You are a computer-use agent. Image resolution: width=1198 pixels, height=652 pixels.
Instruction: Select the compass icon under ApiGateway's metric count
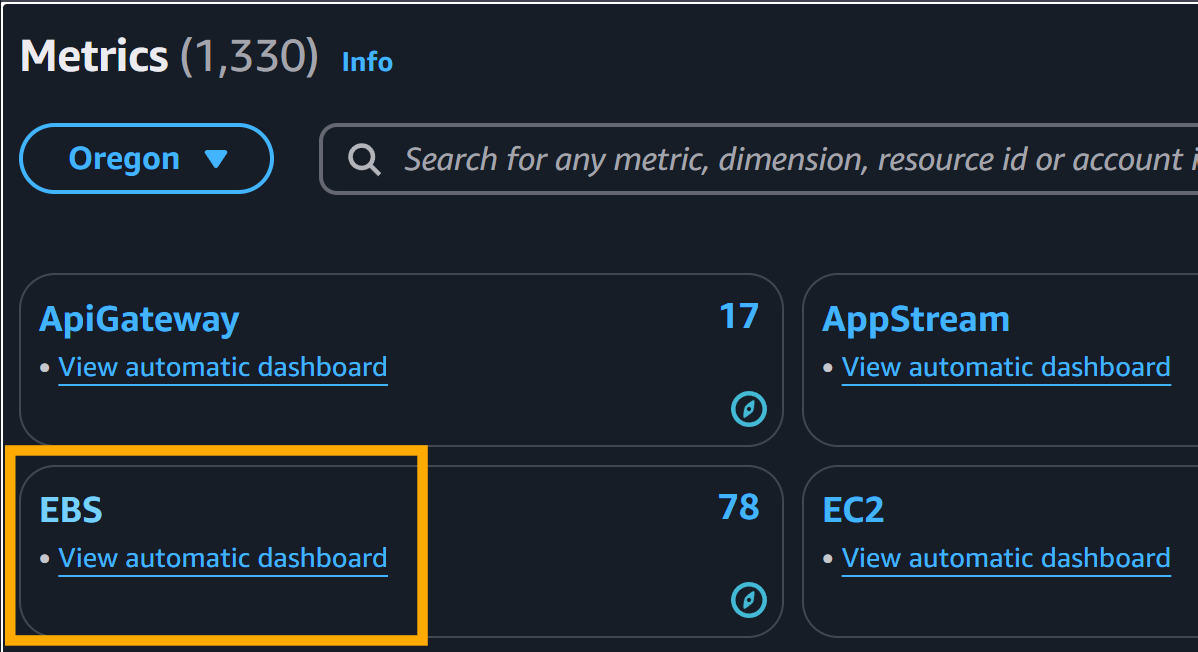click(x=749, y=409)
